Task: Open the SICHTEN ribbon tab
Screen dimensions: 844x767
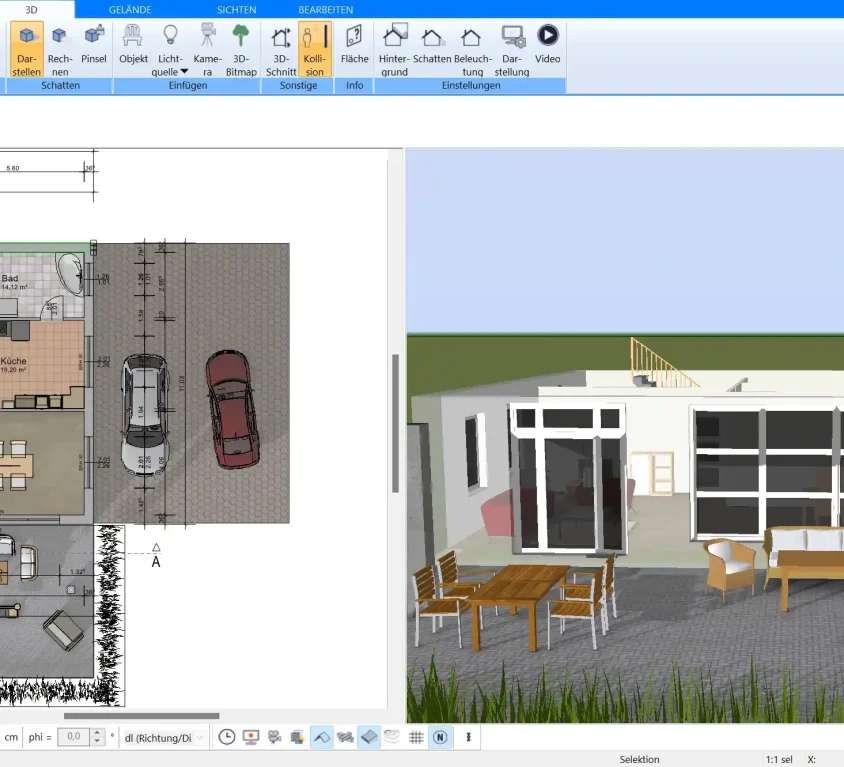Action: [x=236, y=10]
